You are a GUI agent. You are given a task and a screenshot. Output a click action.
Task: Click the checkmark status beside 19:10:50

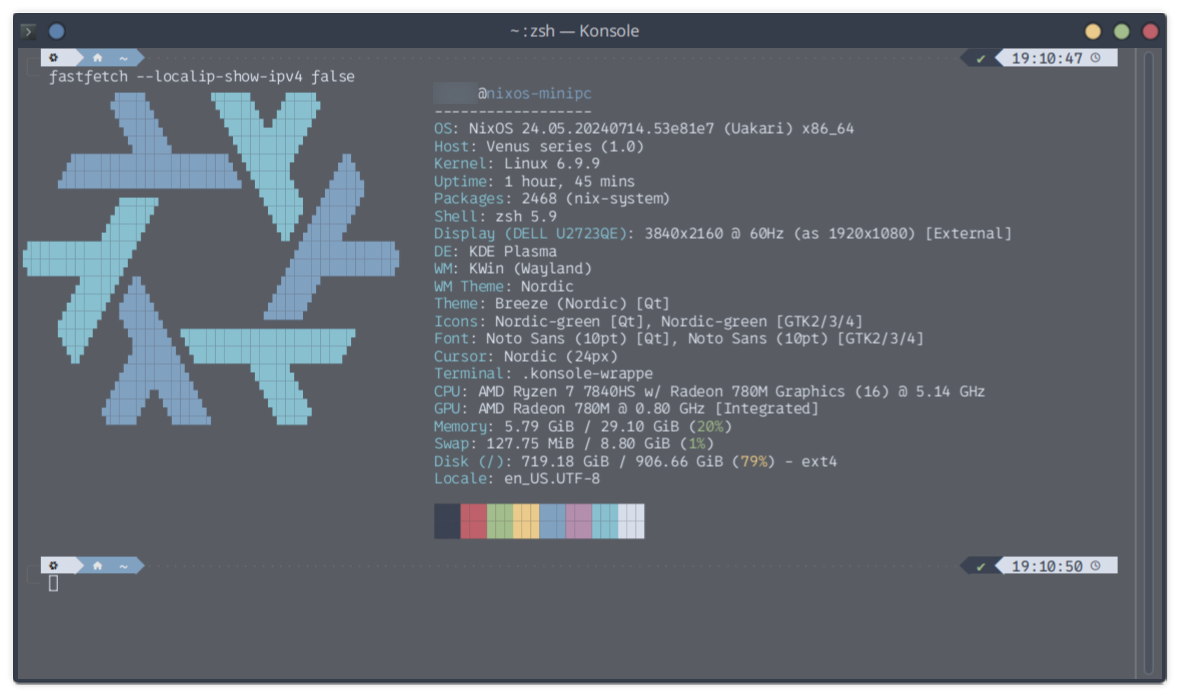981,566
